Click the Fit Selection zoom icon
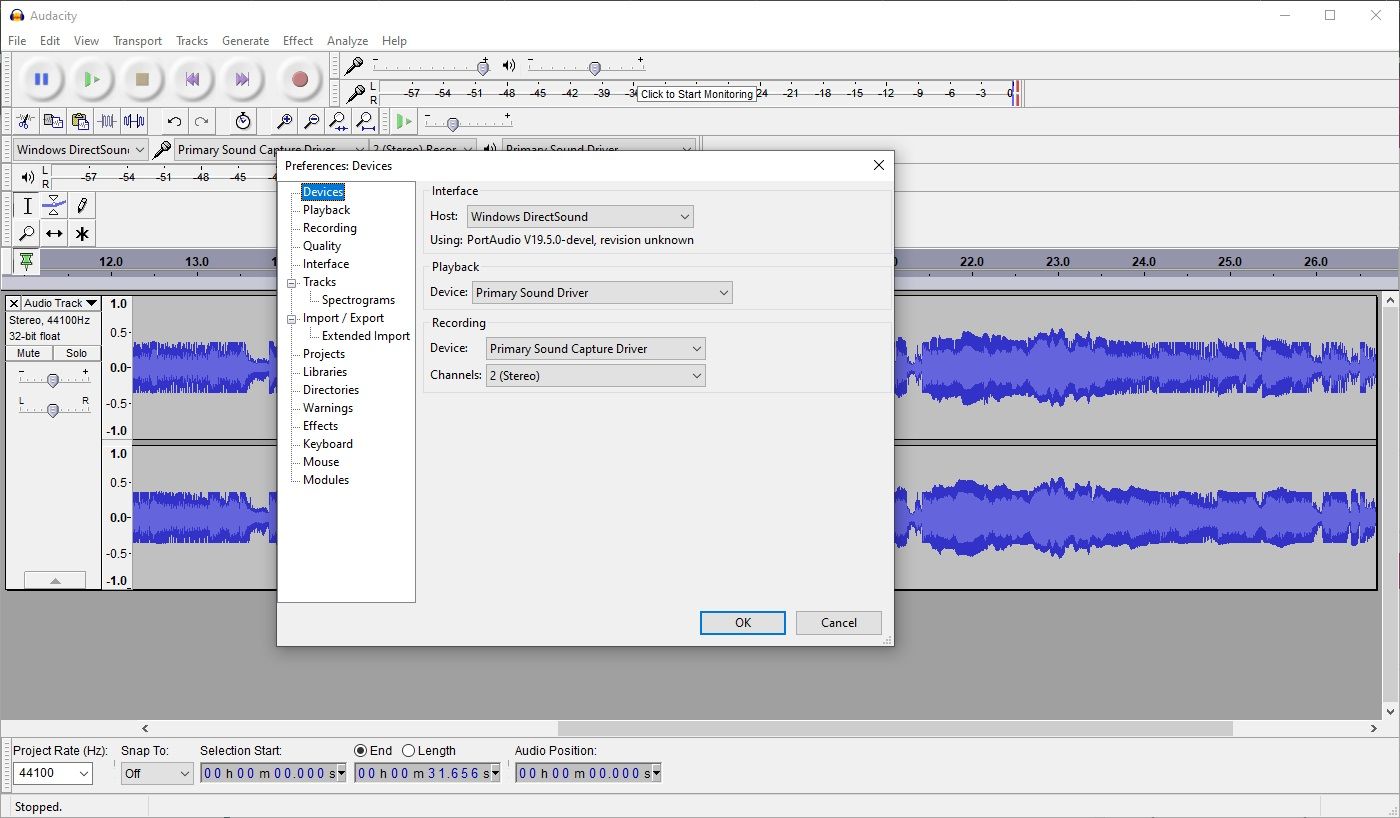1400x818 pixels. [x=339, y=121]
